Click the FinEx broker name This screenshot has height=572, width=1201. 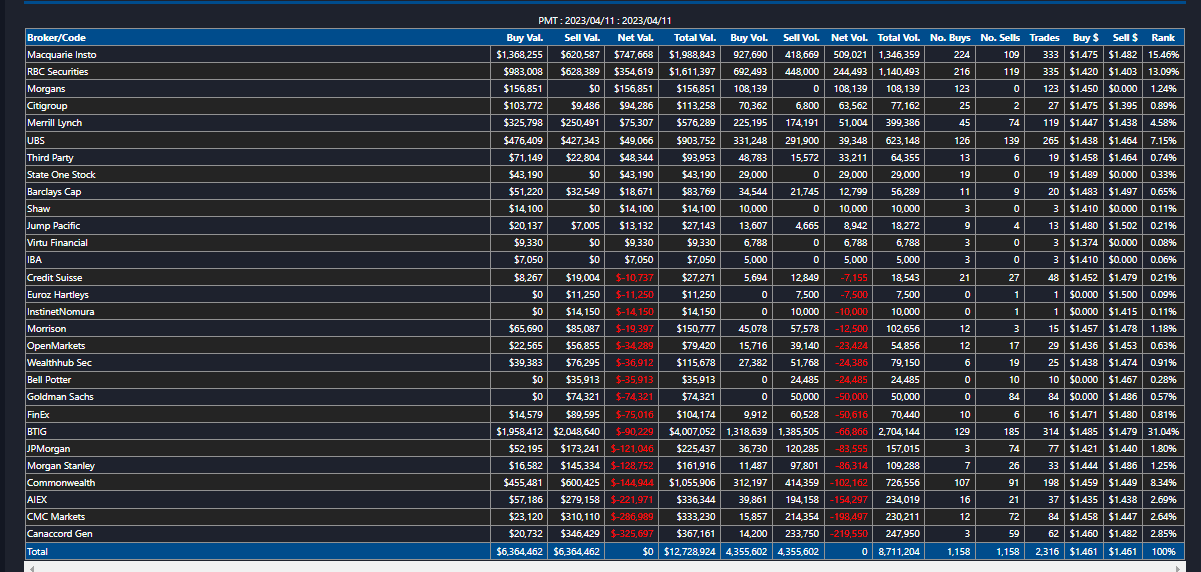click(x=39, y=413)
